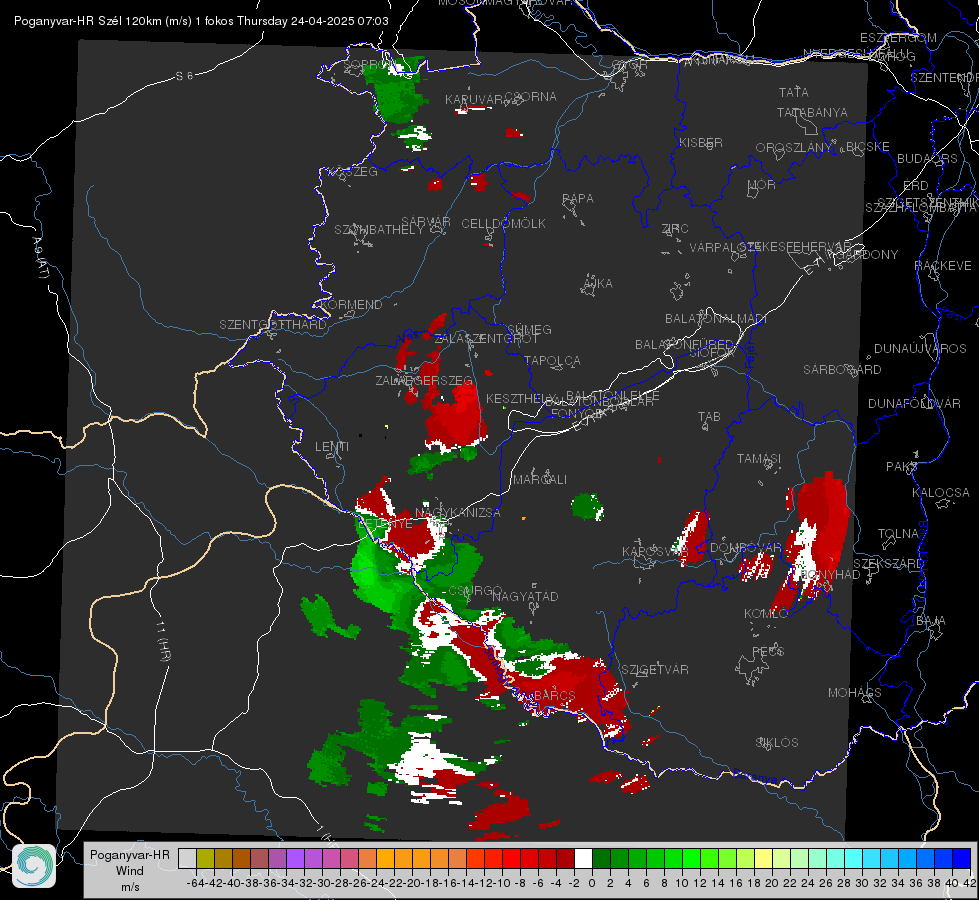
Task: Click the MARCALI town label
Action: click(539, 480)
